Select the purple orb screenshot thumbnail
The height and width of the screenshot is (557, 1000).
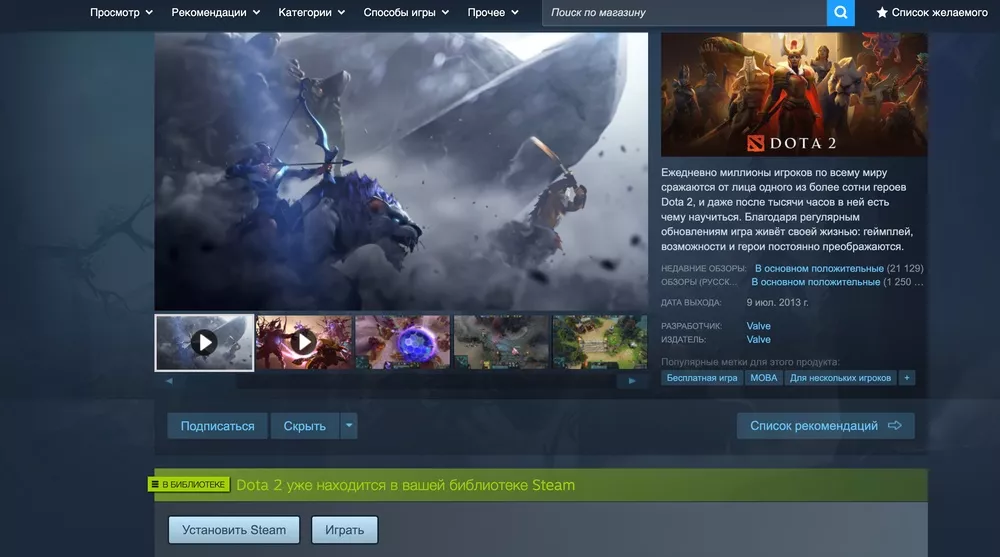[x=402, y=343]
